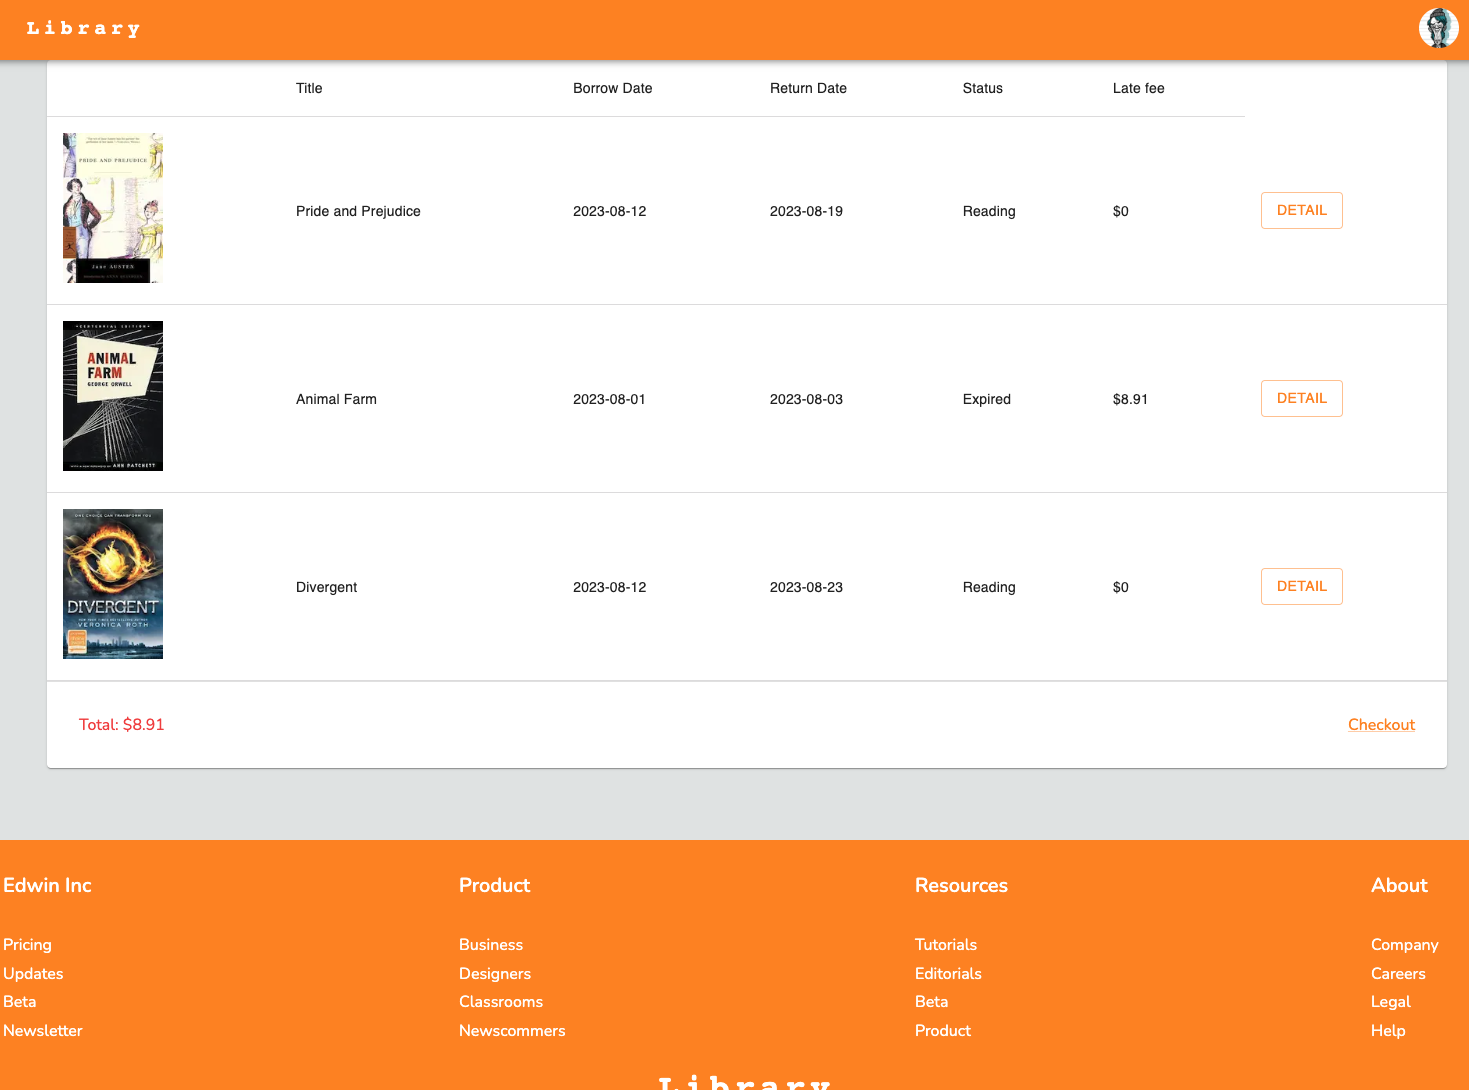The image size is (1469, 1090).
Task: Click the Library logo in the footer
Action: coord(743,1082)
